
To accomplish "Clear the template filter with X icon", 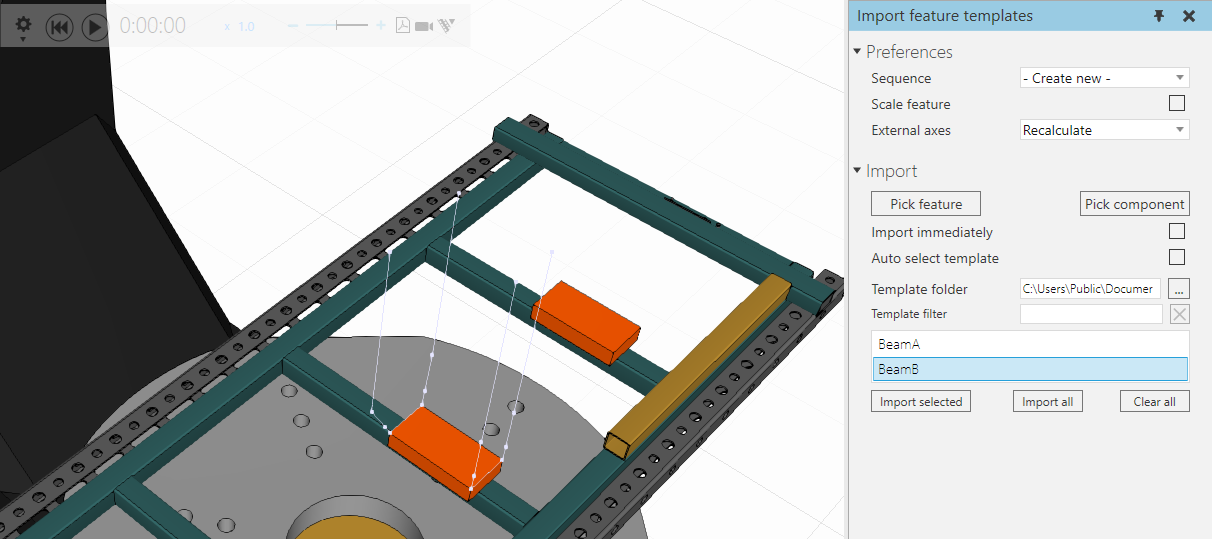I will (x=1180, y=314).
